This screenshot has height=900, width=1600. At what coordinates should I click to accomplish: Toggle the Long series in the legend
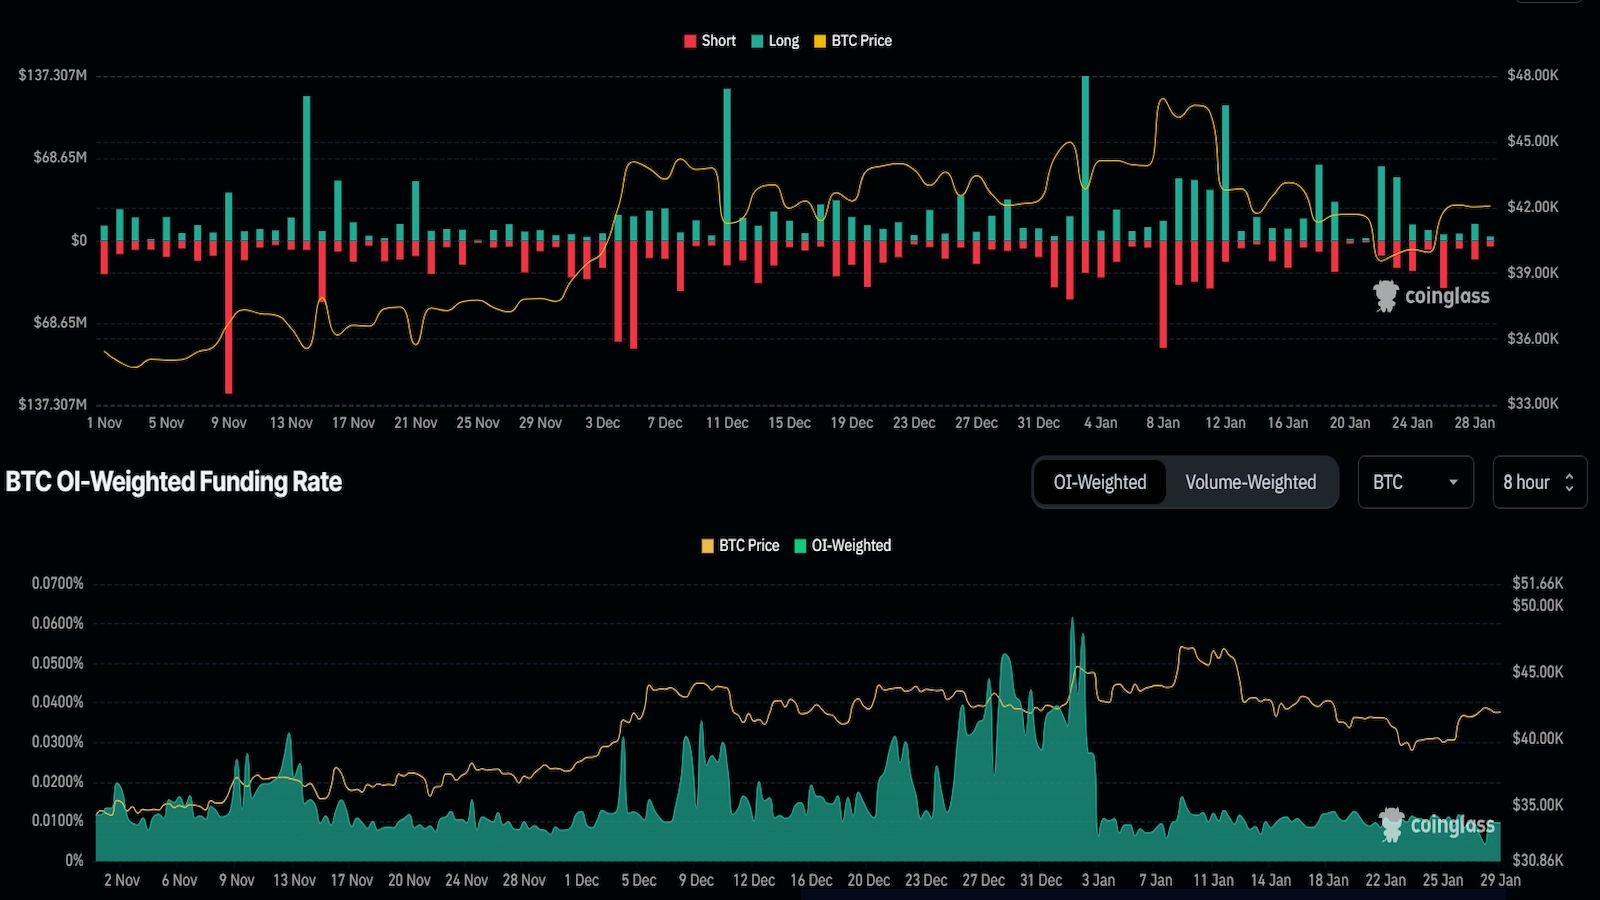778,41
